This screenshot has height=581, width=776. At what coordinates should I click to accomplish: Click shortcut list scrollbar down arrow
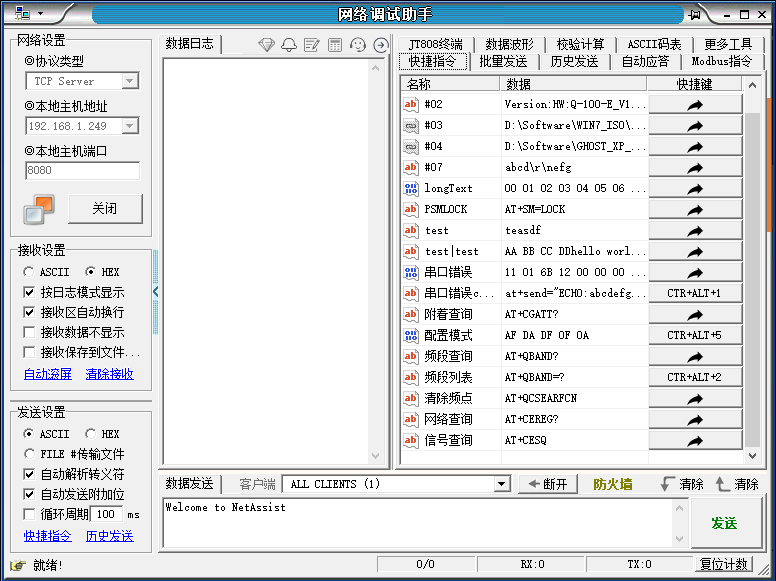click(752, 456)
